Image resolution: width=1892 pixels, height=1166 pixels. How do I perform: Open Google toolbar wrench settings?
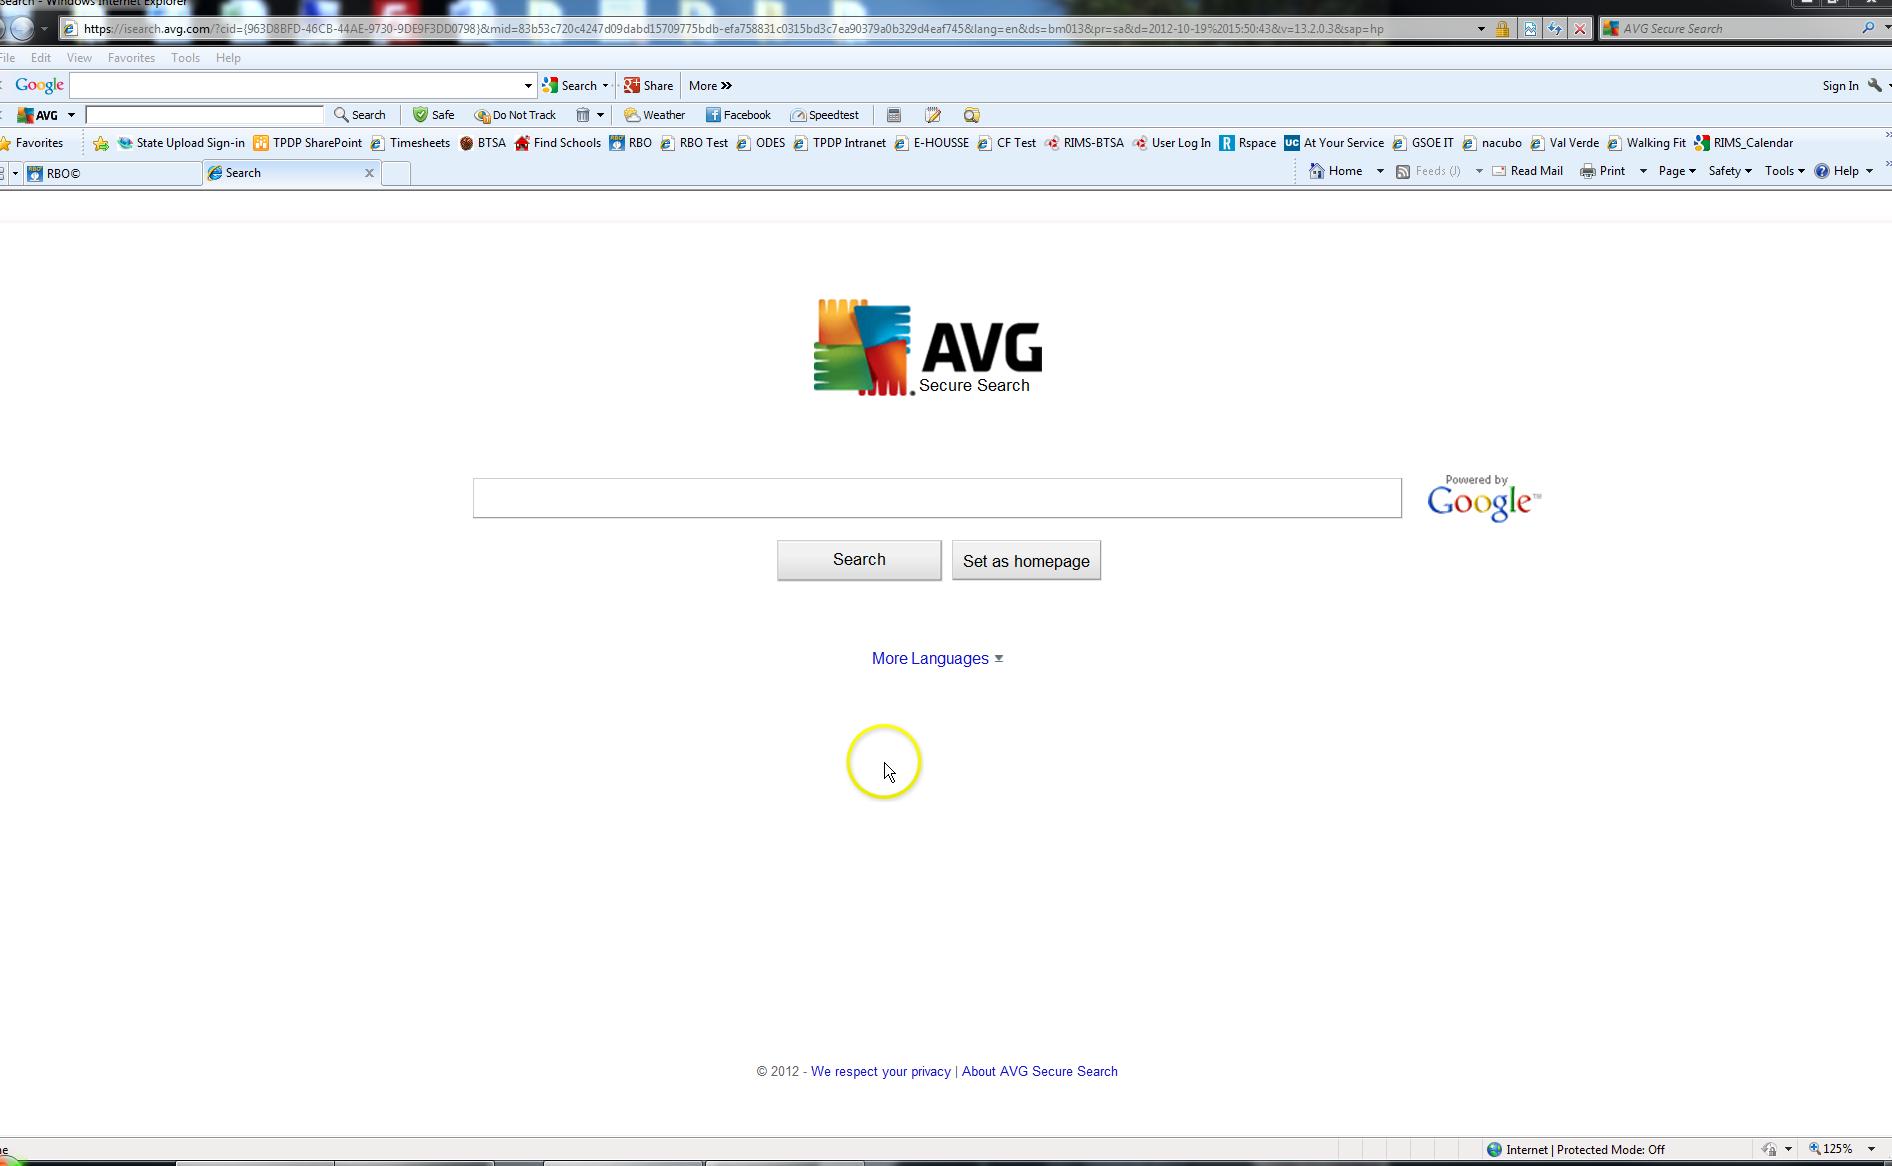(x=1875, y=86)
